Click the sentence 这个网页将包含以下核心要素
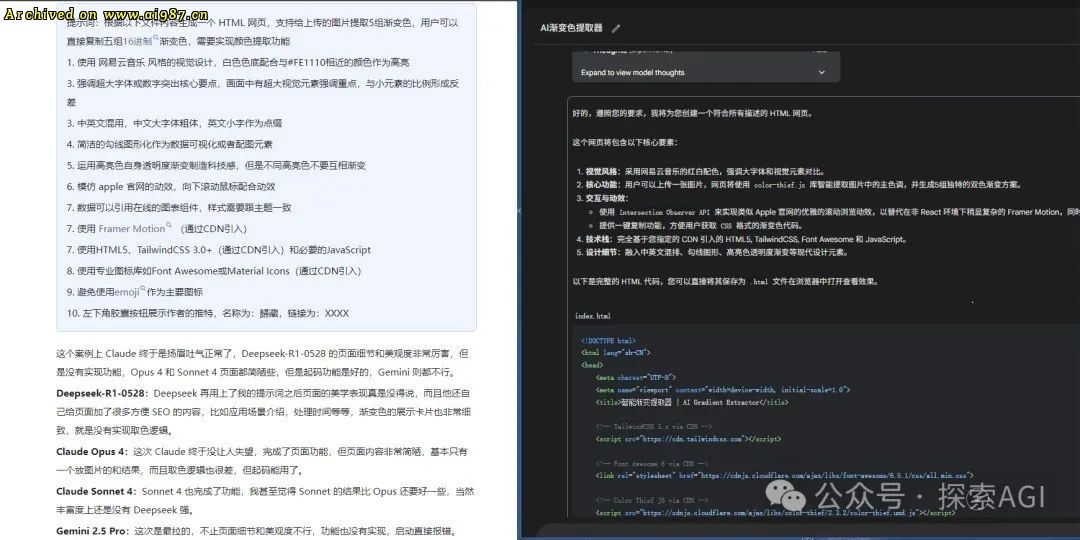This screenshot has height=540, width=1080. tap(625, 143)
